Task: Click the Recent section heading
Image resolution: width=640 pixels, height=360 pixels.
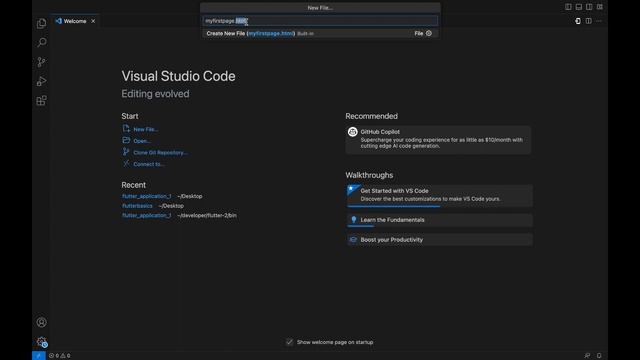Action: [x=133, y=185]
